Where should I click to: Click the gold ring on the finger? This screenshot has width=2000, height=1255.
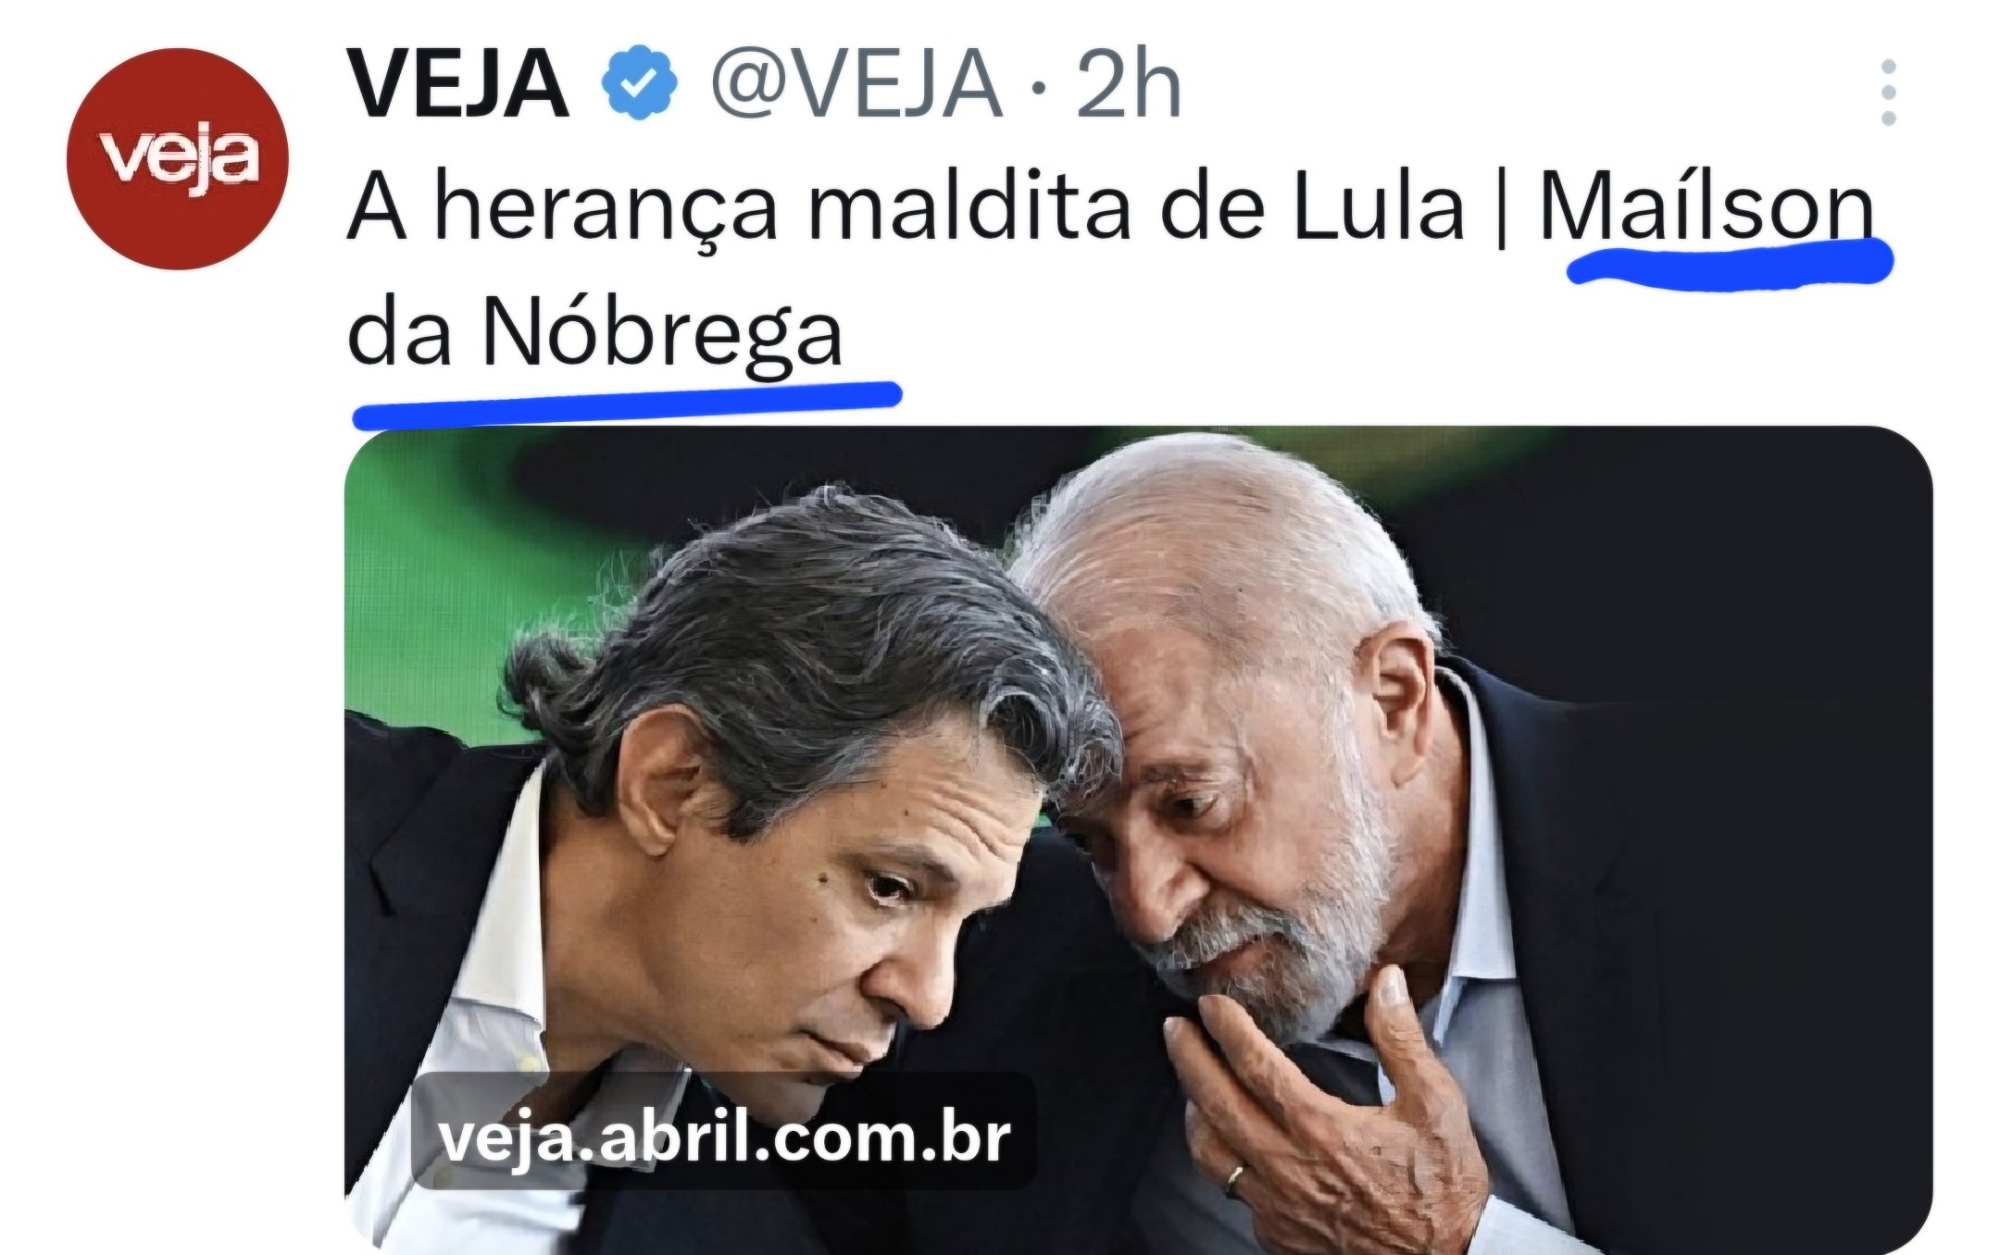[x=1236, y=1178]
